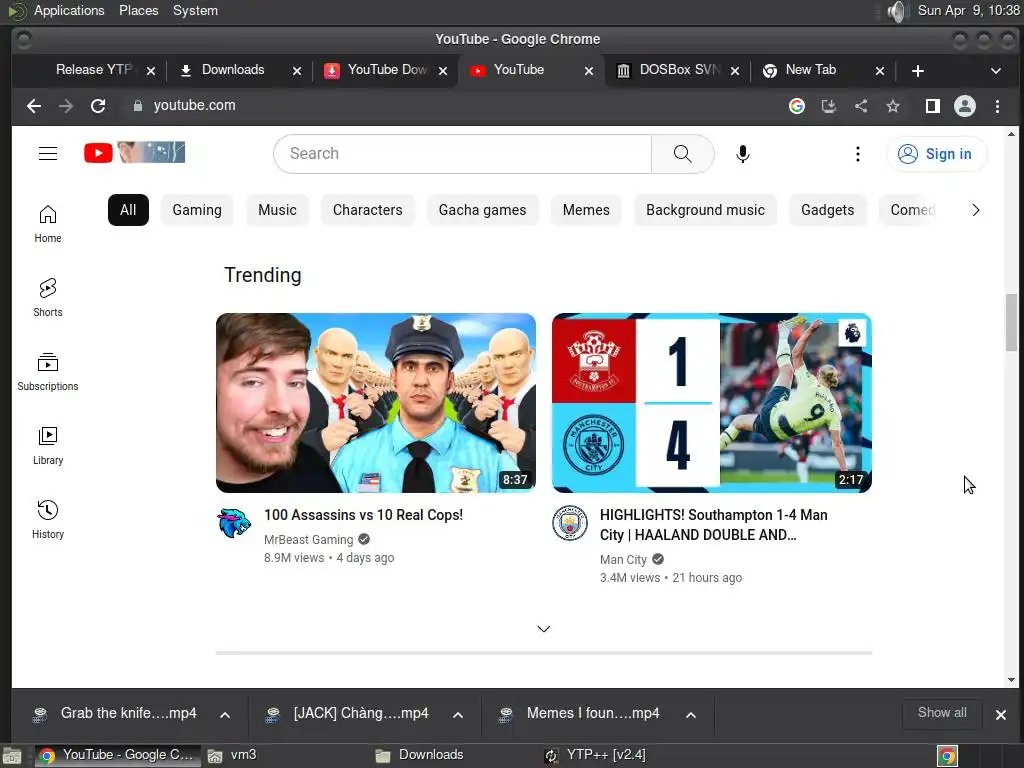Open MrBeast Gaming channel name link

click(x=308, y=540)
